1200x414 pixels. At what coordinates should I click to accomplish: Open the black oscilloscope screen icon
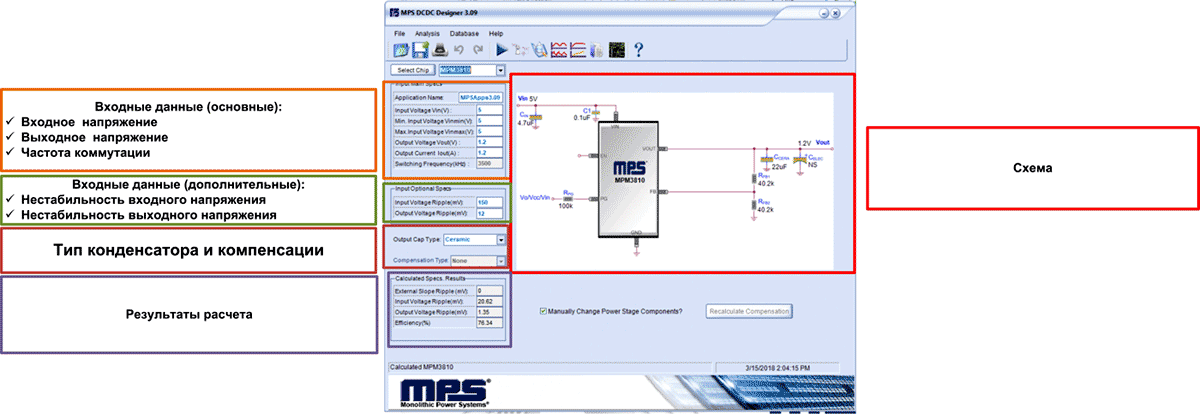[x=616, y=48]
